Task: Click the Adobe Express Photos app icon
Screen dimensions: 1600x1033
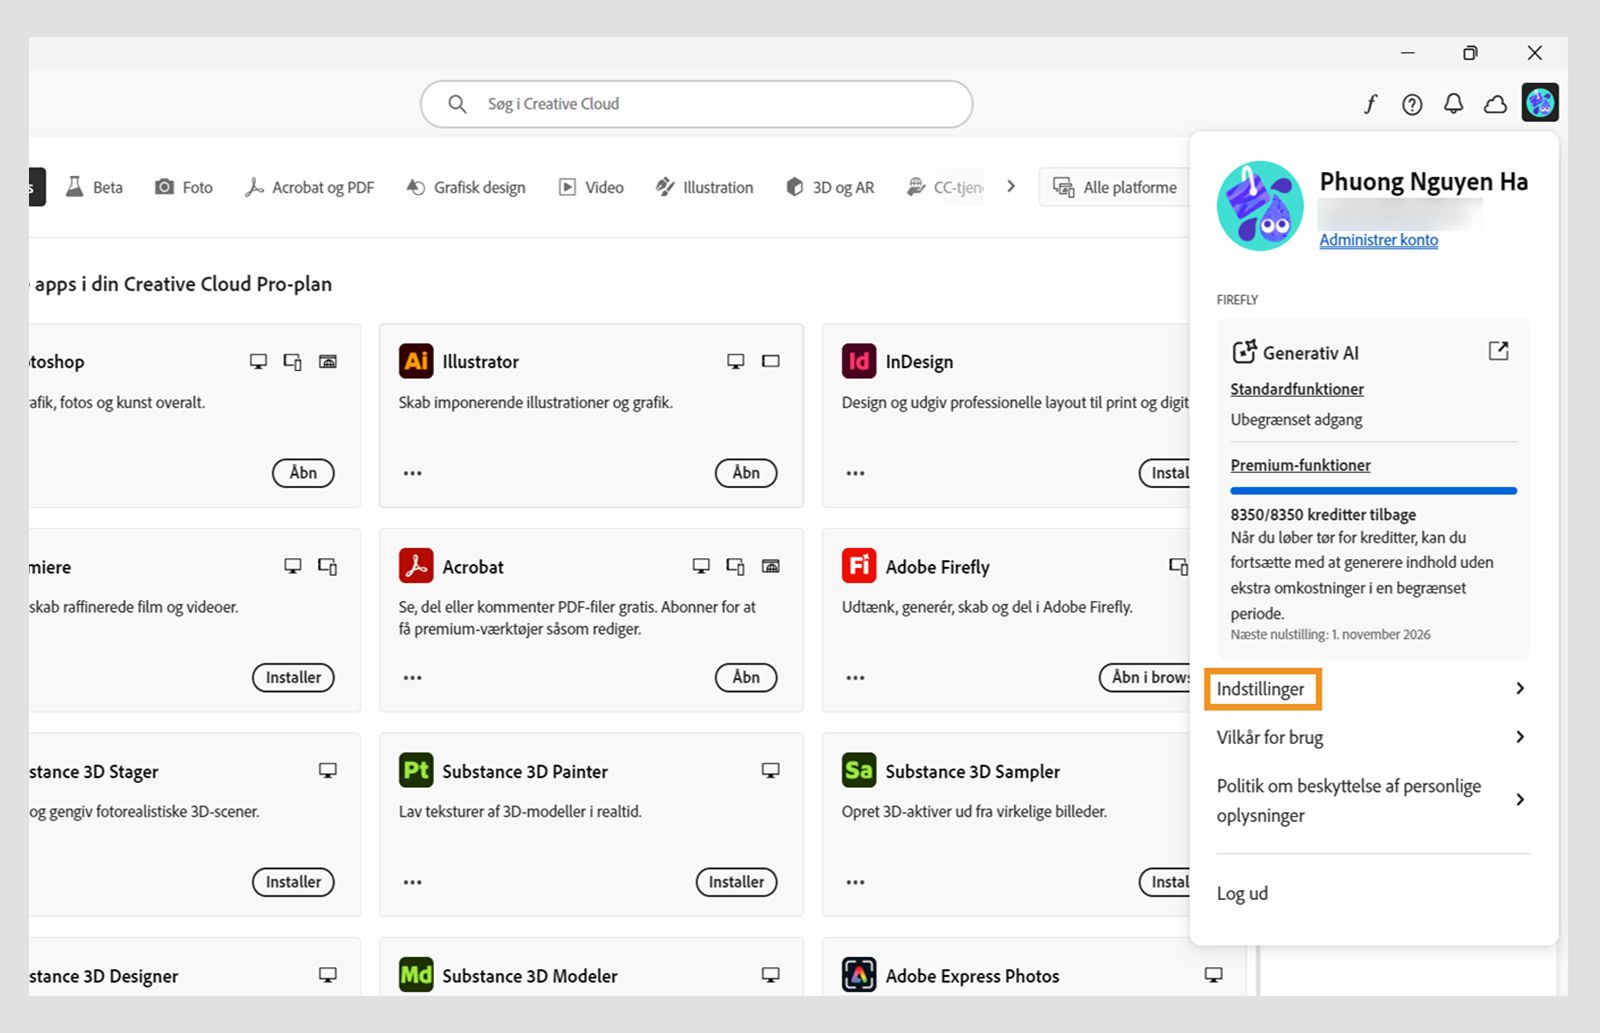Action: tap(859, 975)
